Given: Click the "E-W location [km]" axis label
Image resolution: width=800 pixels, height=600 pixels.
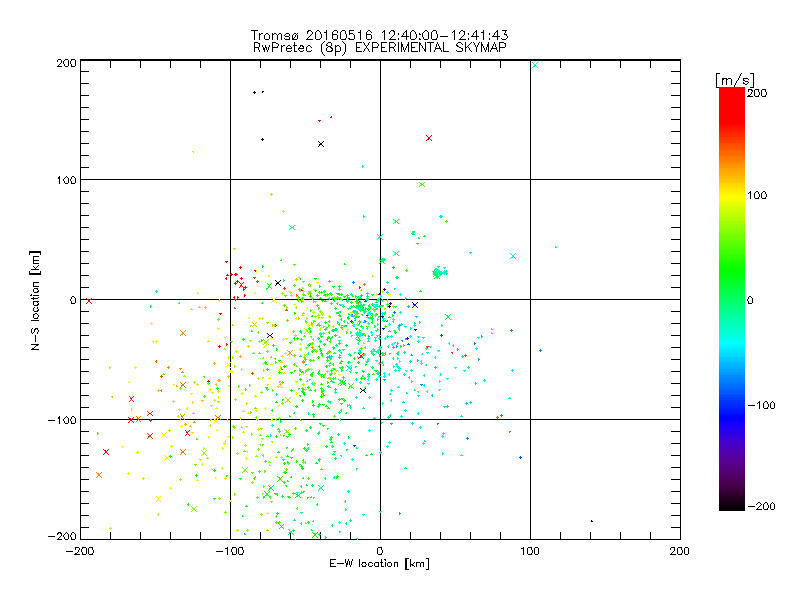Looking at the screenshot, I should [x=379, y=563].
